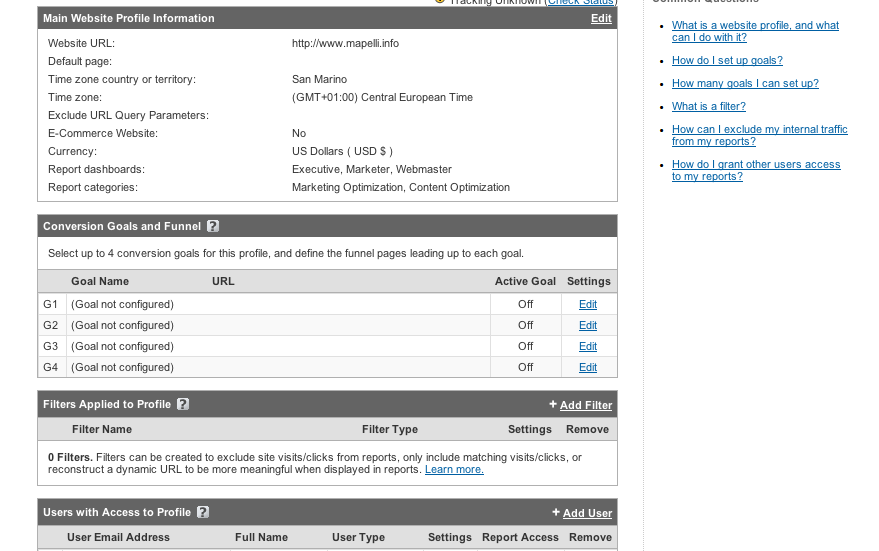879x551 pixels.
Task: Open 'What is a website profile' help link
Action: click(x=755, y=31)
